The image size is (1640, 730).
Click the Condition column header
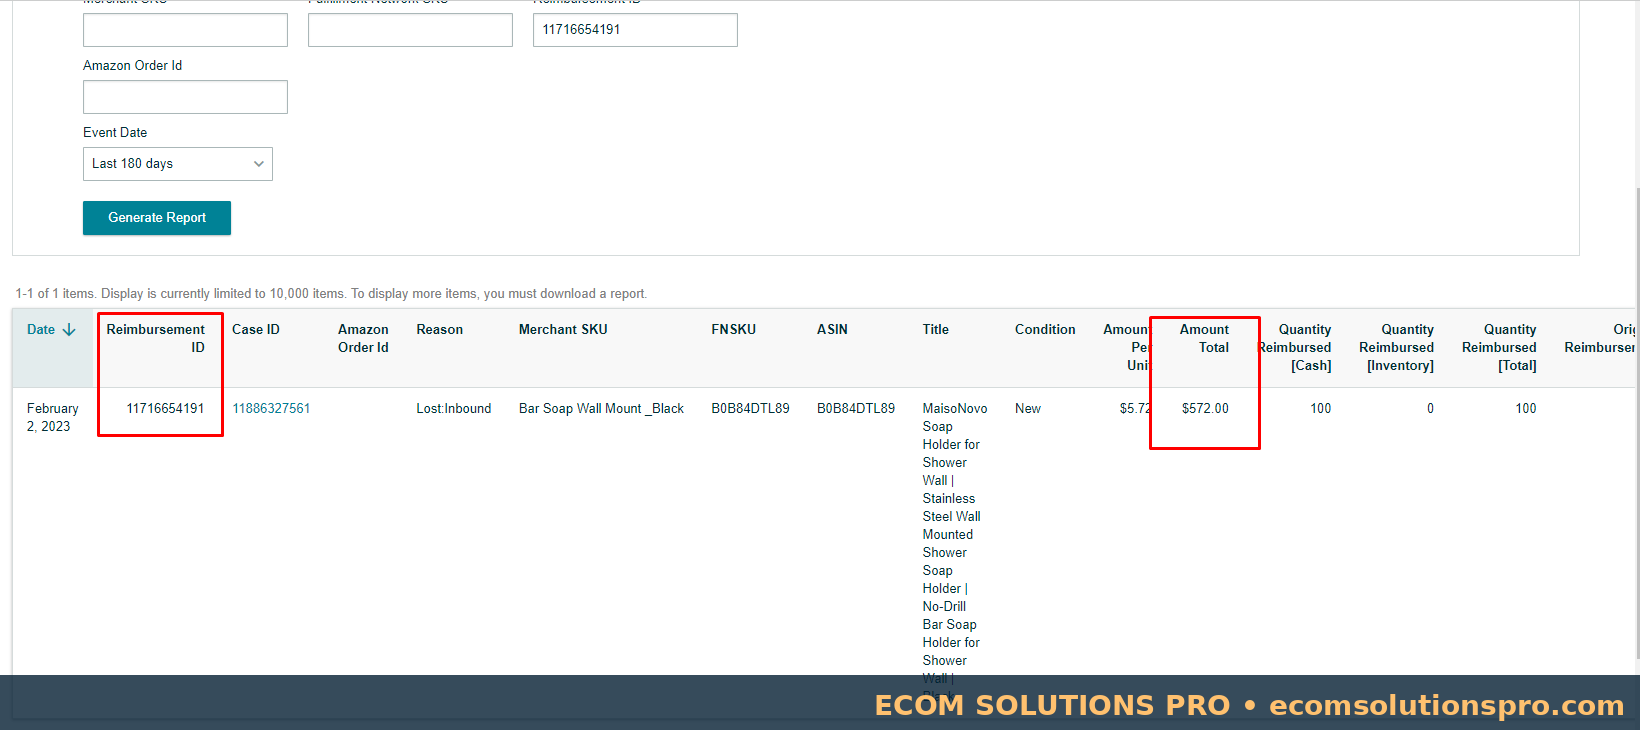tap(1045, 329)
